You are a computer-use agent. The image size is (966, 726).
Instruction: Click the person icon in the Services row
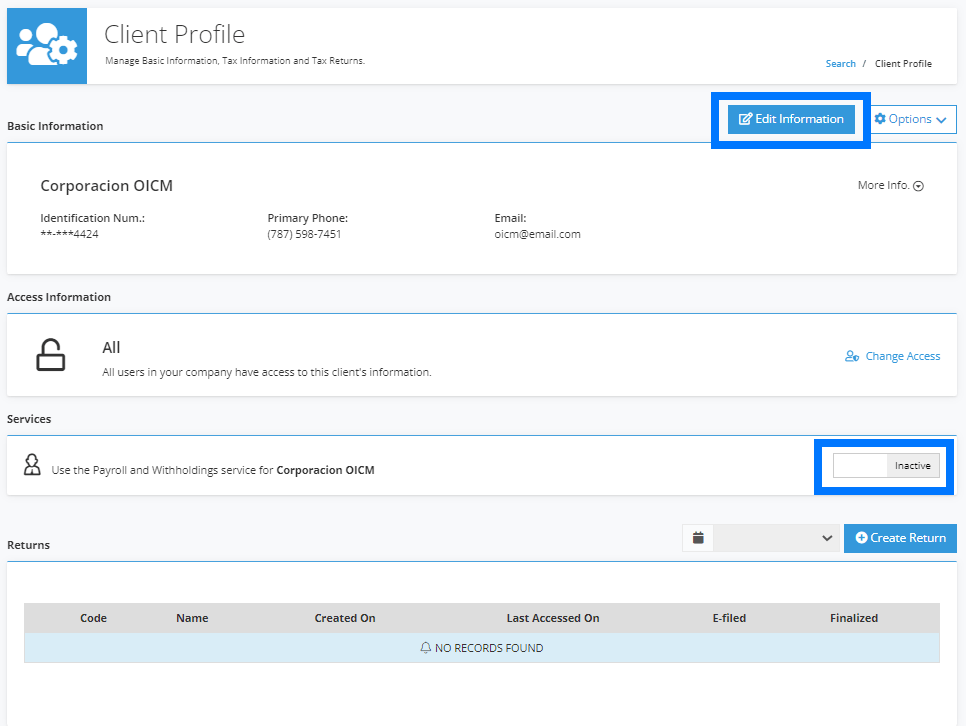pos(32,465)
